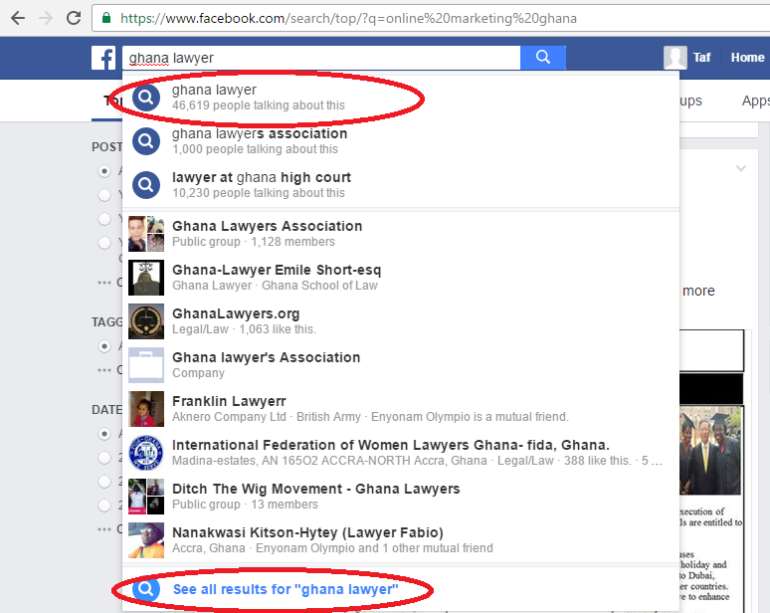Image resolution: width=770 pixels, height=613 pixels.
Task: Open Ditch The Wig Movement - Ghana Lawyers
Action: (401, 496)
